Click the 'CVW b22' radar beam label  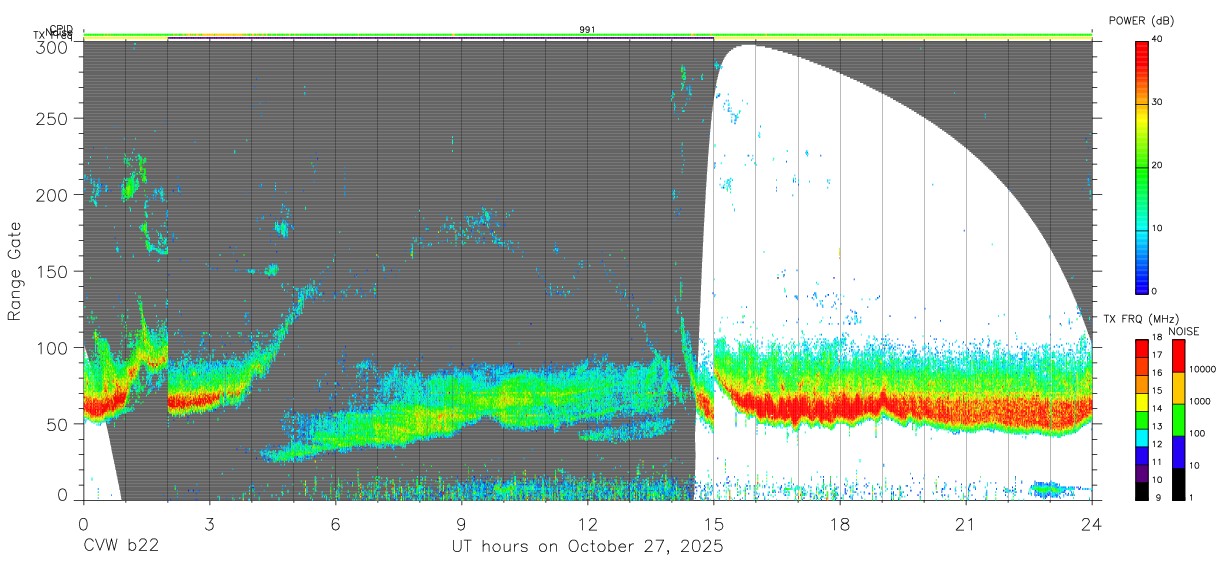coord(121,546)
